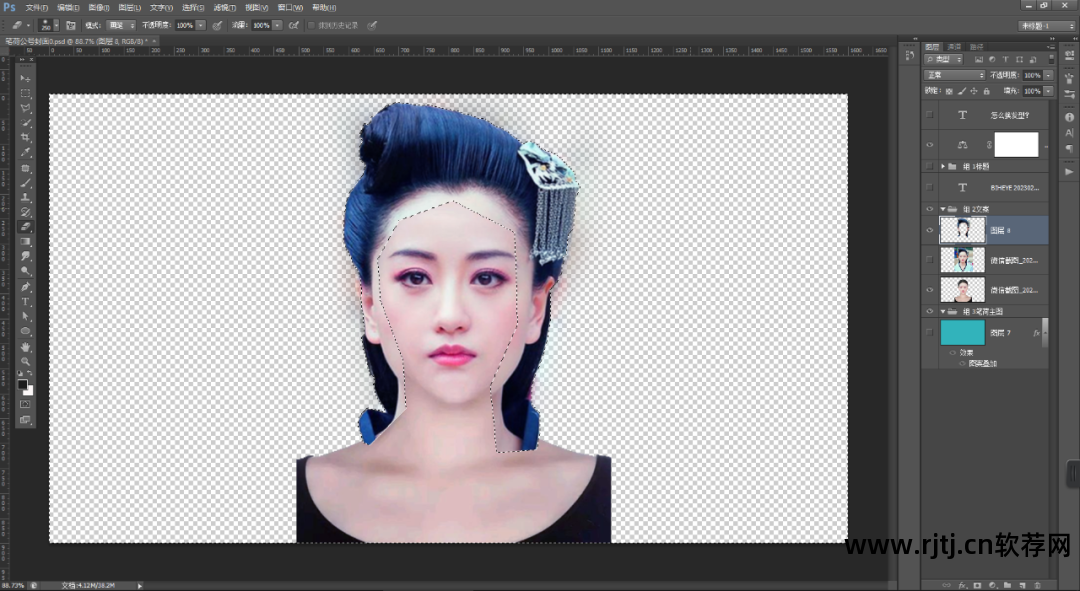Screen dimensions: 1080x591
Task: Select the Rectangular Marquee tool
Action: tap(26, 93)
